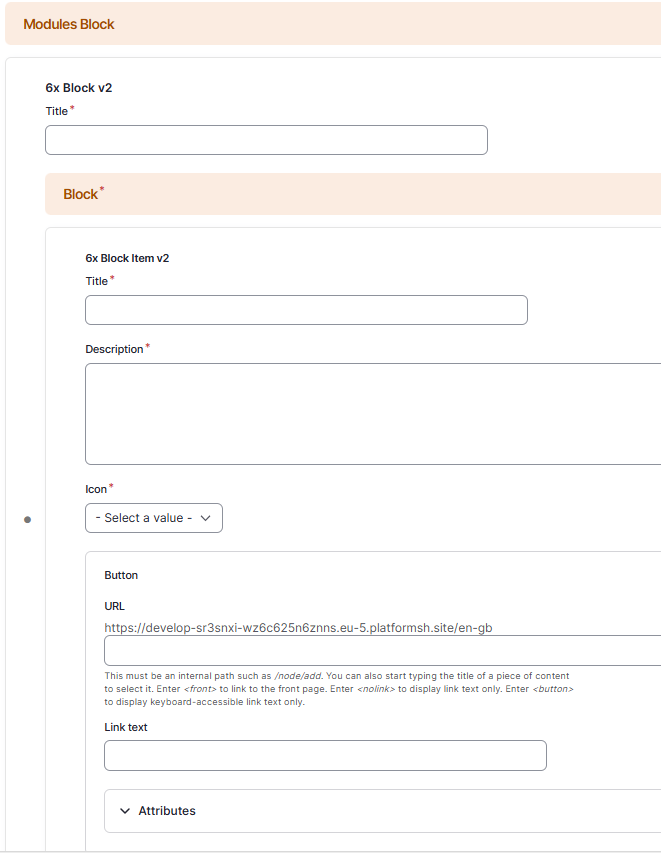
Task: Click the chevron icon beside Attributes
Action: coord(125,811)
